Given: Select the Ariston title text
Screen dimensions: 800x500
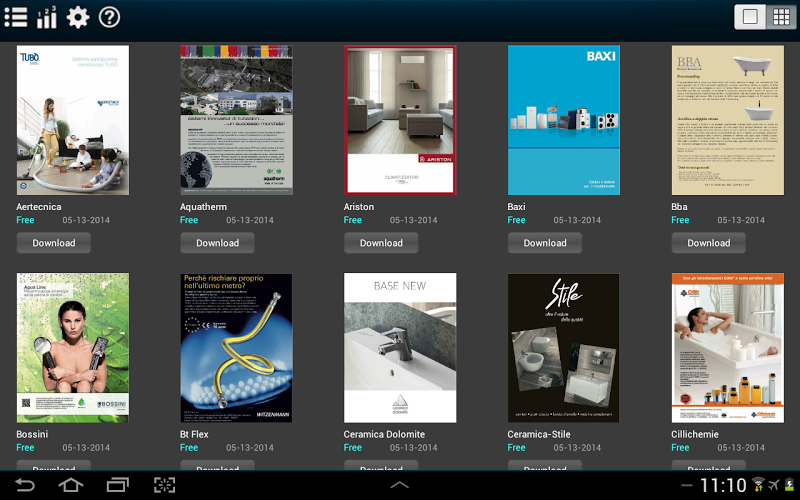Looking at the screenshot, I should click(359, 207).
